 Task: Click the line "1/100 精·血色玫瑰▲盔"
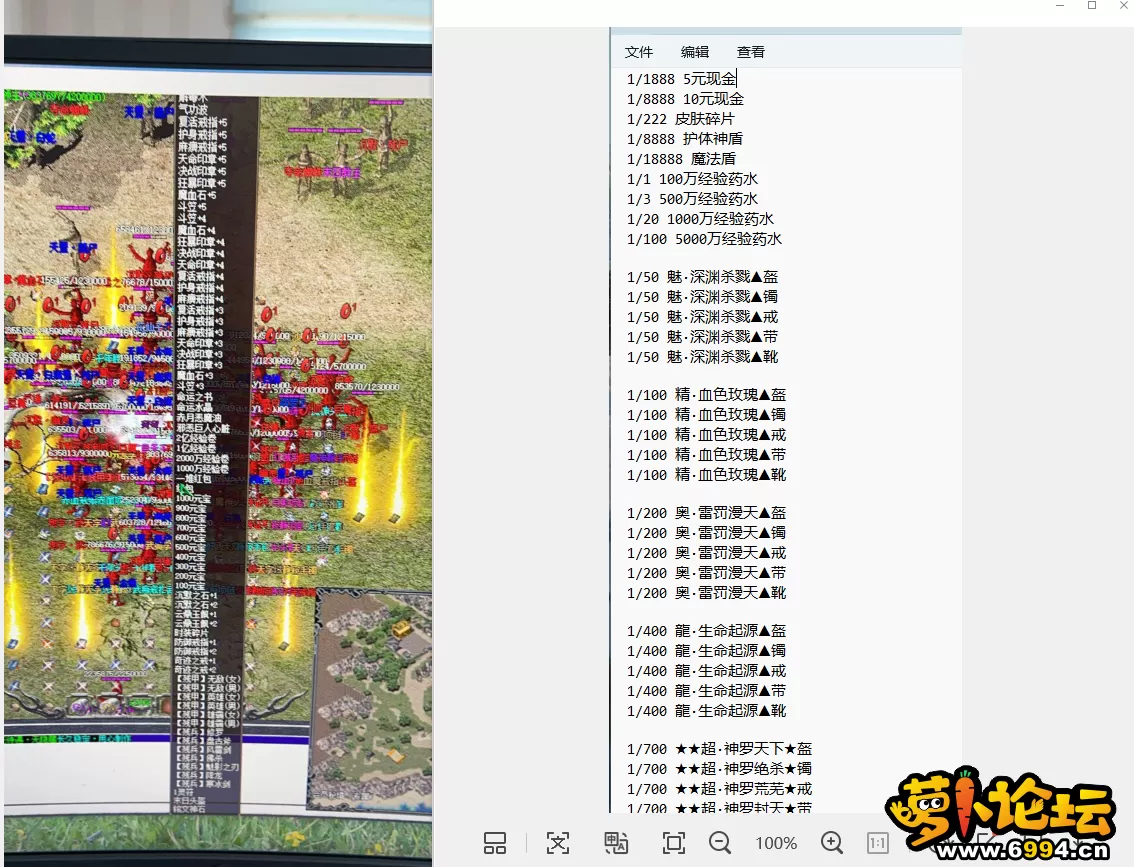[707, 395]
